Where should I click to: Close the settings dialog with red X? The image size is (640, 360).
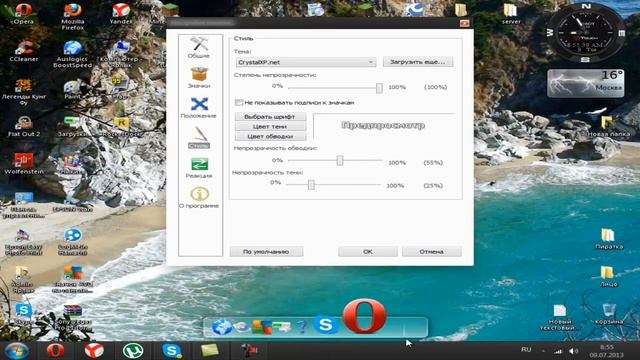(x=464, y=23)
